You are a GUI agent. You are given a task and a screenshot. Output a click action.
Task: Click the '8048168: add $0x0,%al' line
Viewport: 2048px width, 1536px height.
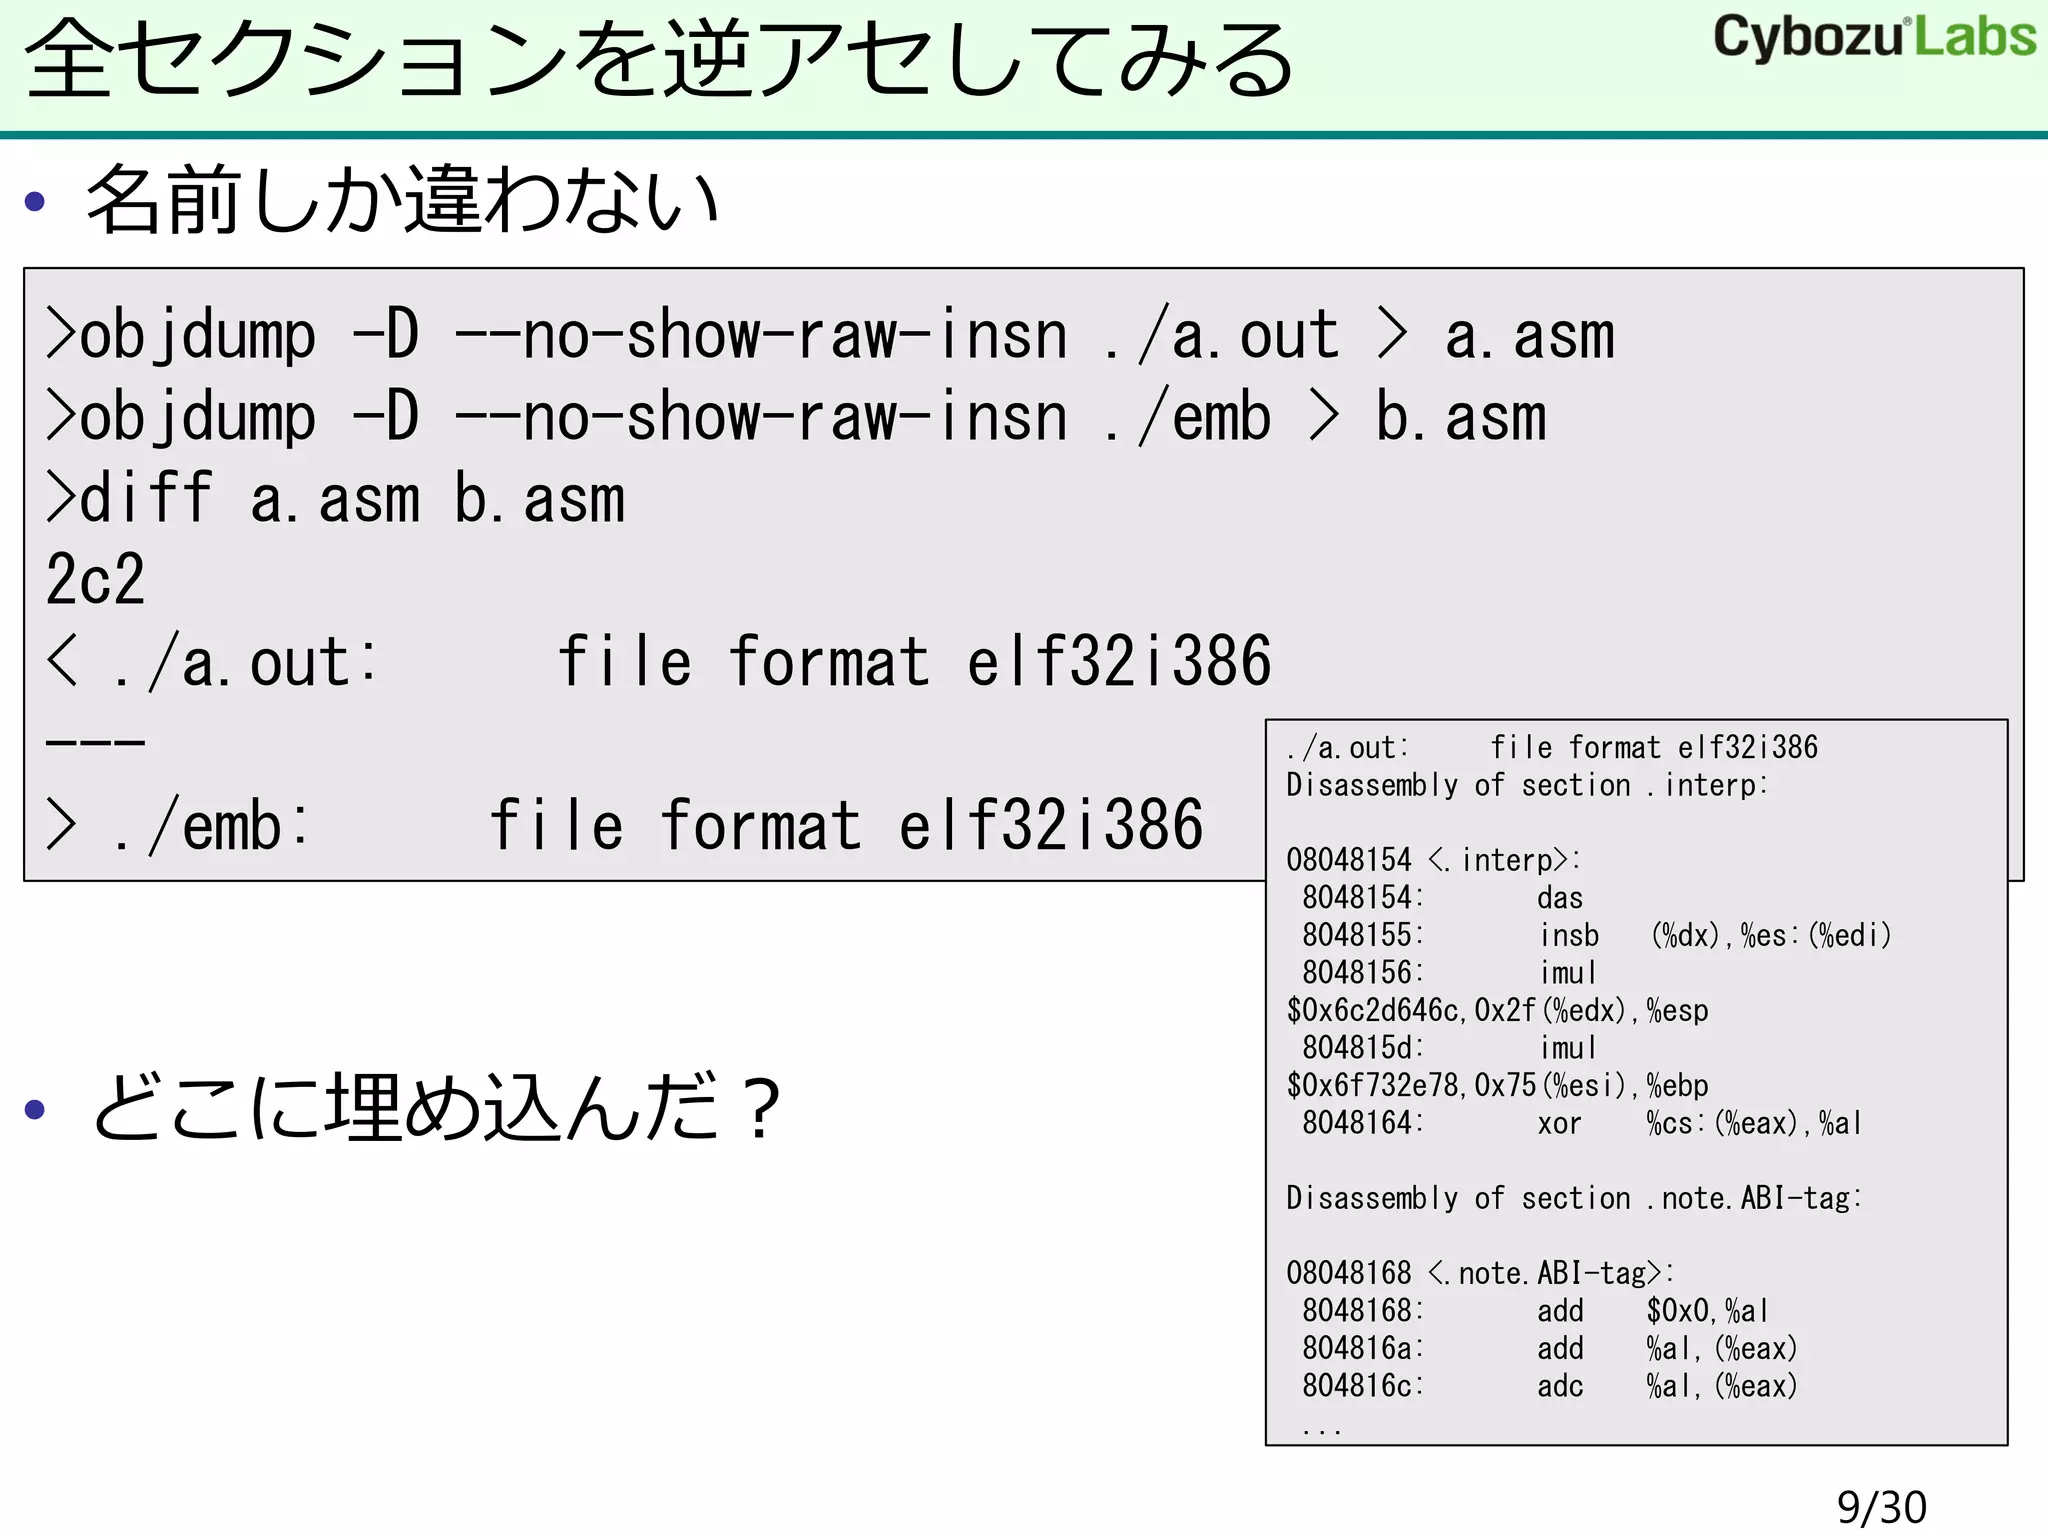click(1535, 1311)
